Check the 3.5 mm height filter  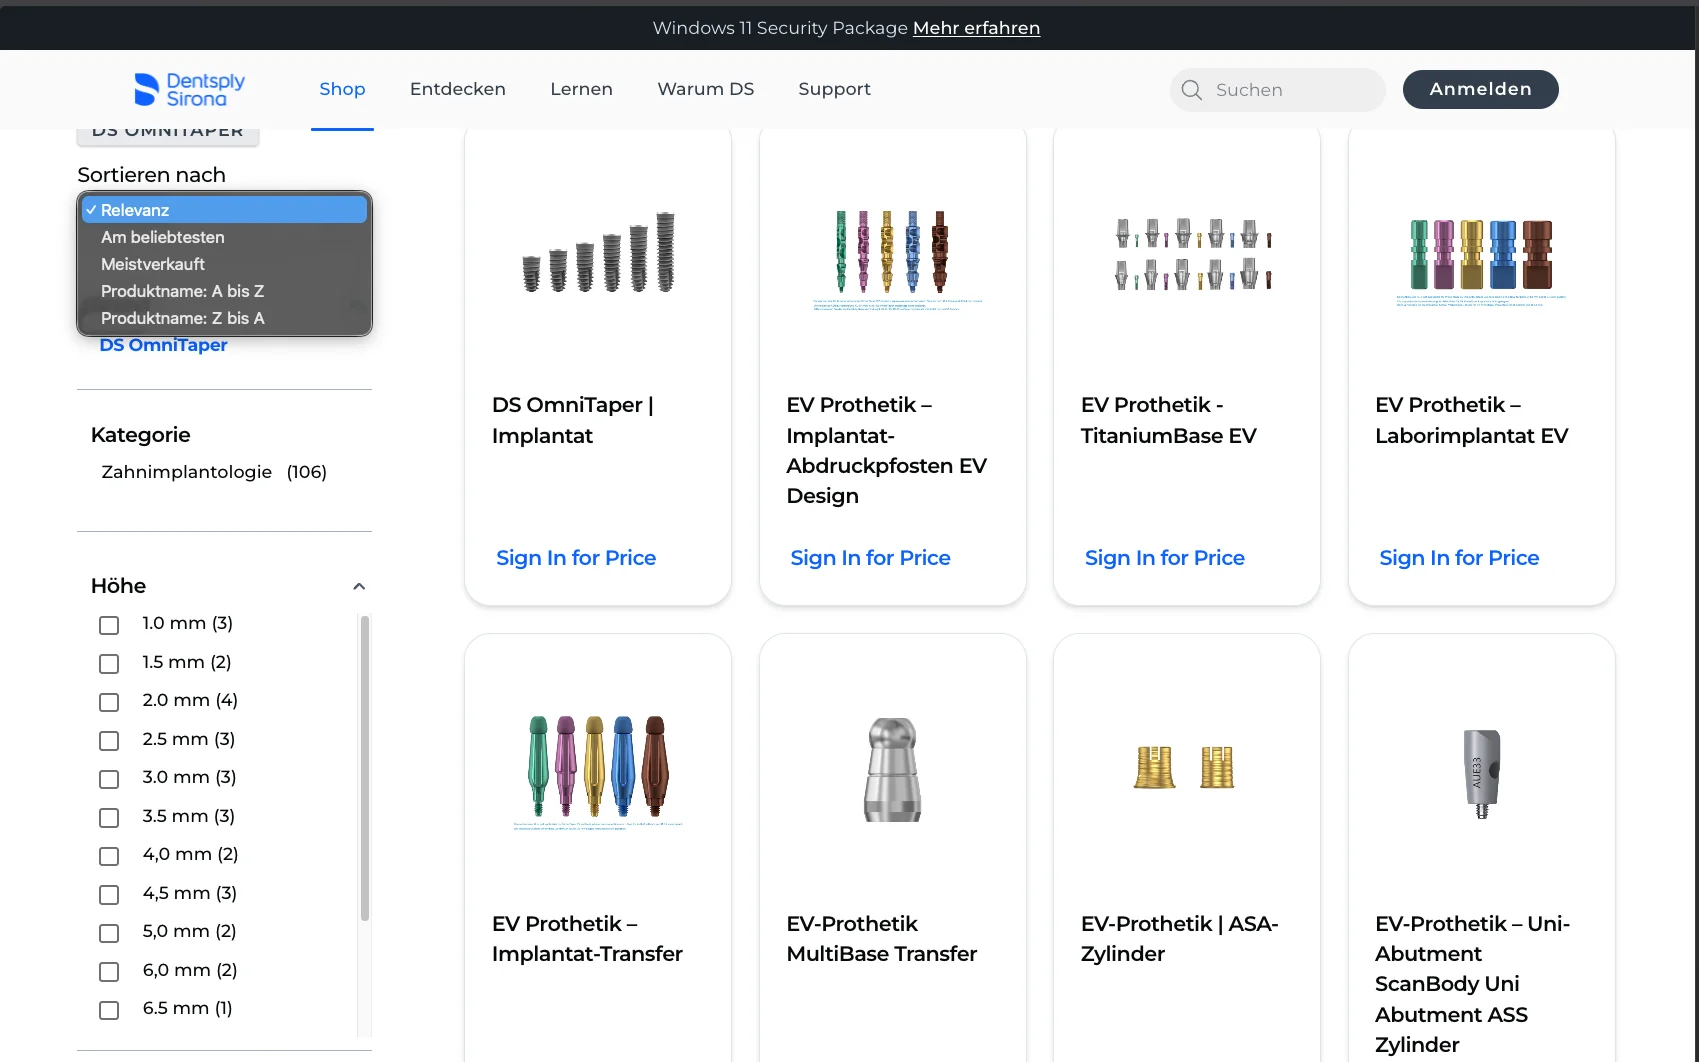109,818
